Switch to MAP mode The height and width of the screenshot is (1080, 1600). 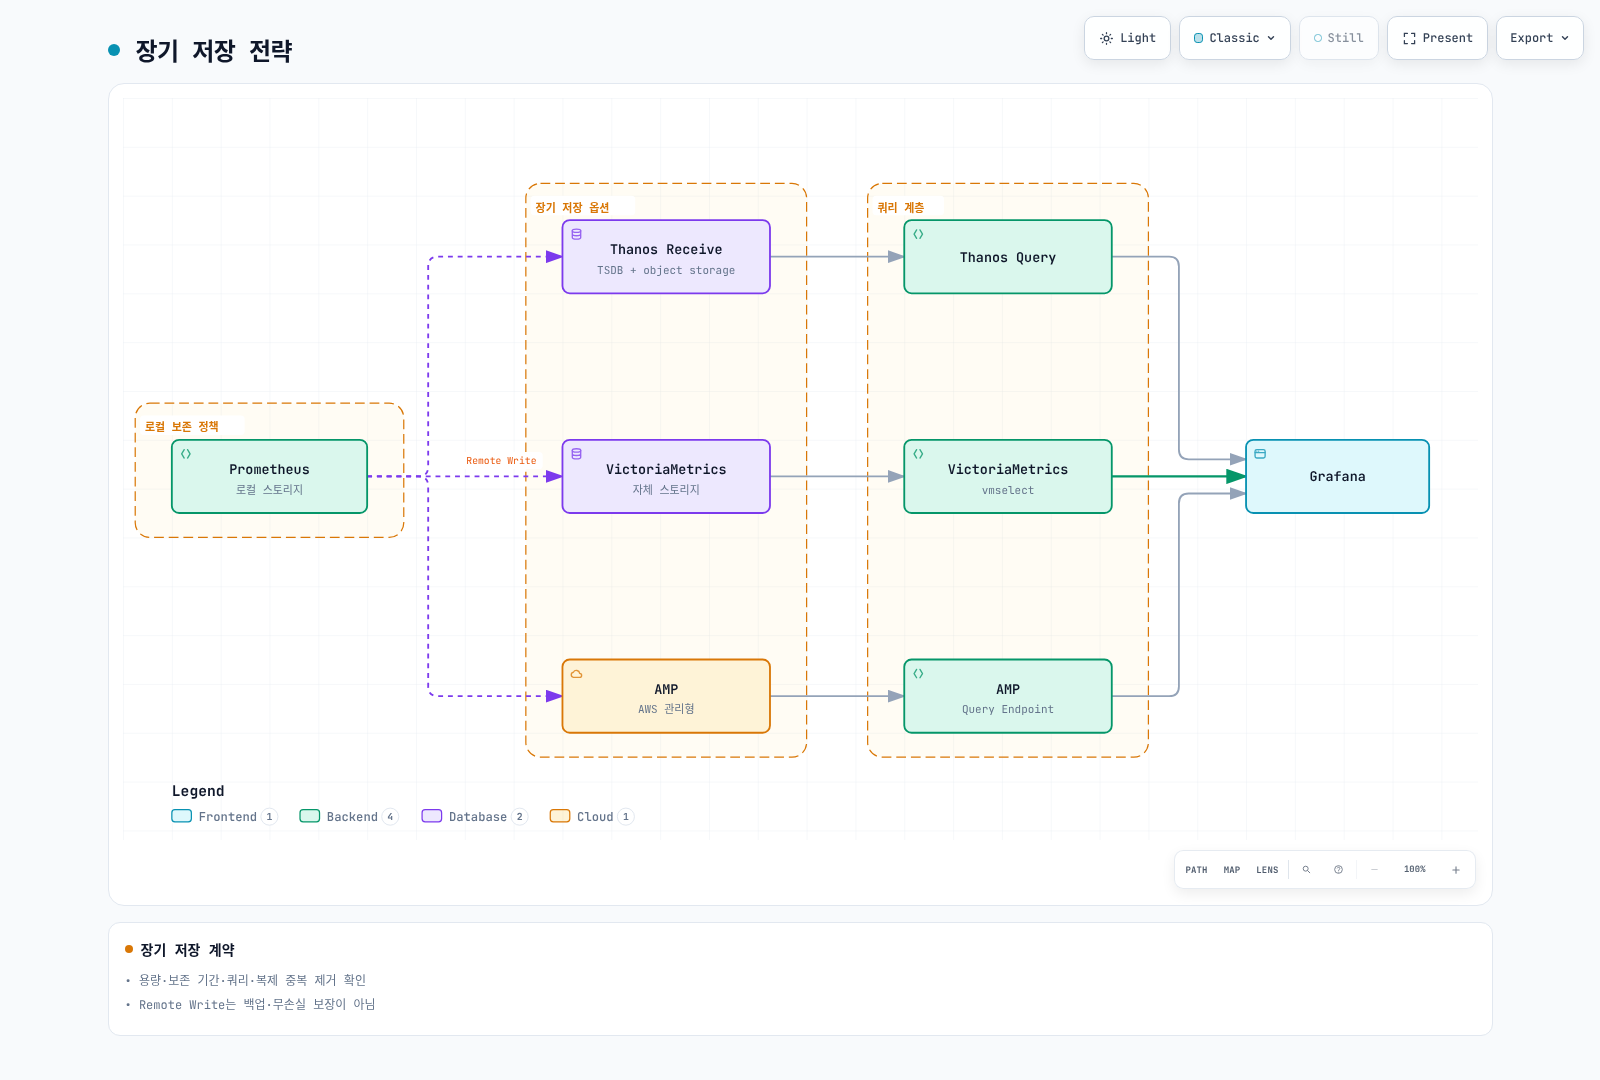[x=1232, y=870]
